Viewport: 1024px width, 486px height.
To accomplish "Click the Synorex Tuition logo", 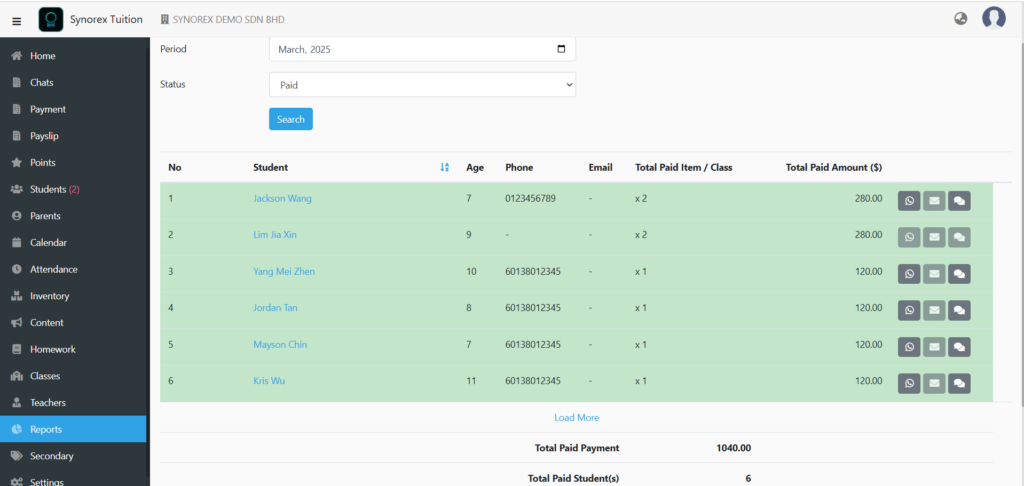I will (51, 20).
